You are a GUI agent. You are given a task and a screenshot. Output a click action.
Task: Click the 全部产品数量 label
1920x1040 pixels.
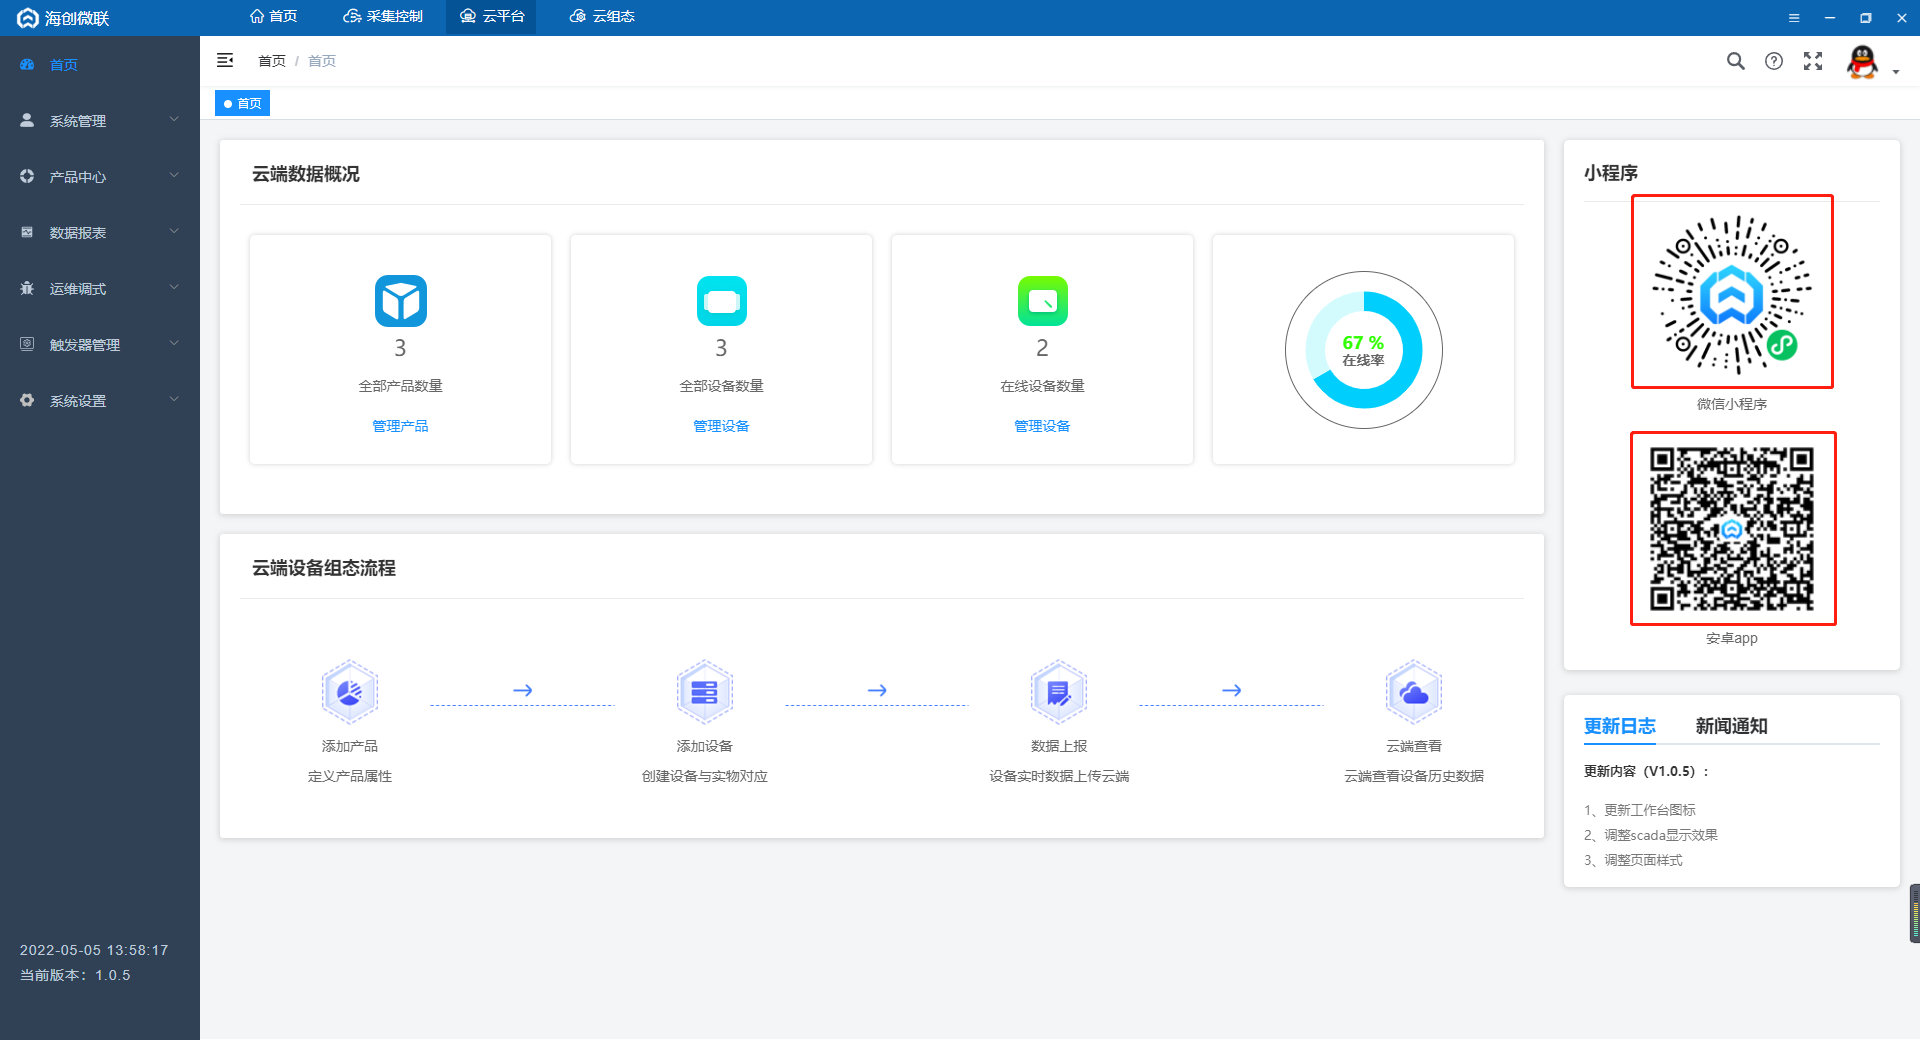point(401,386)
